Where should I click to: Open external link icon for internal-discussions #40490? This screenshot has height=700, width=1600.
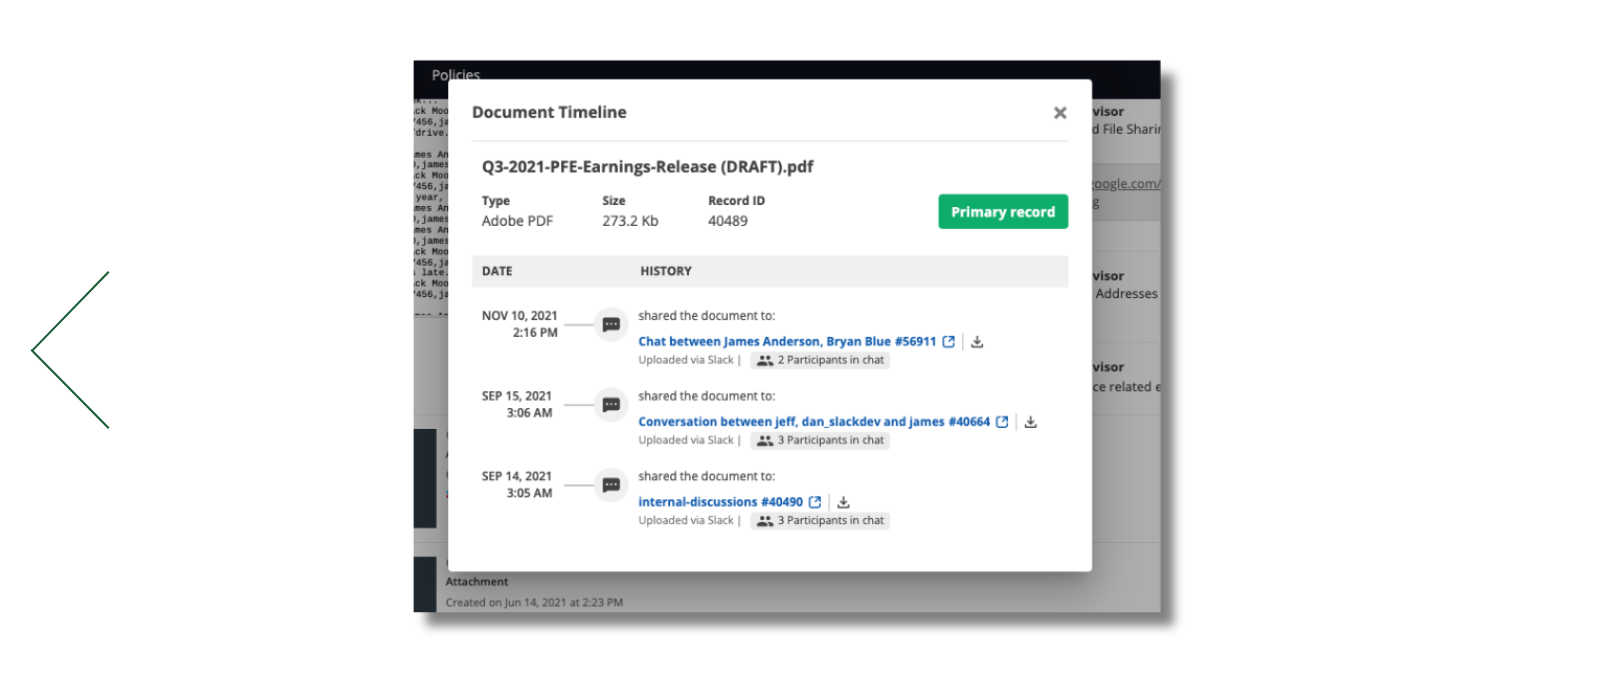(x=815, y=502)
